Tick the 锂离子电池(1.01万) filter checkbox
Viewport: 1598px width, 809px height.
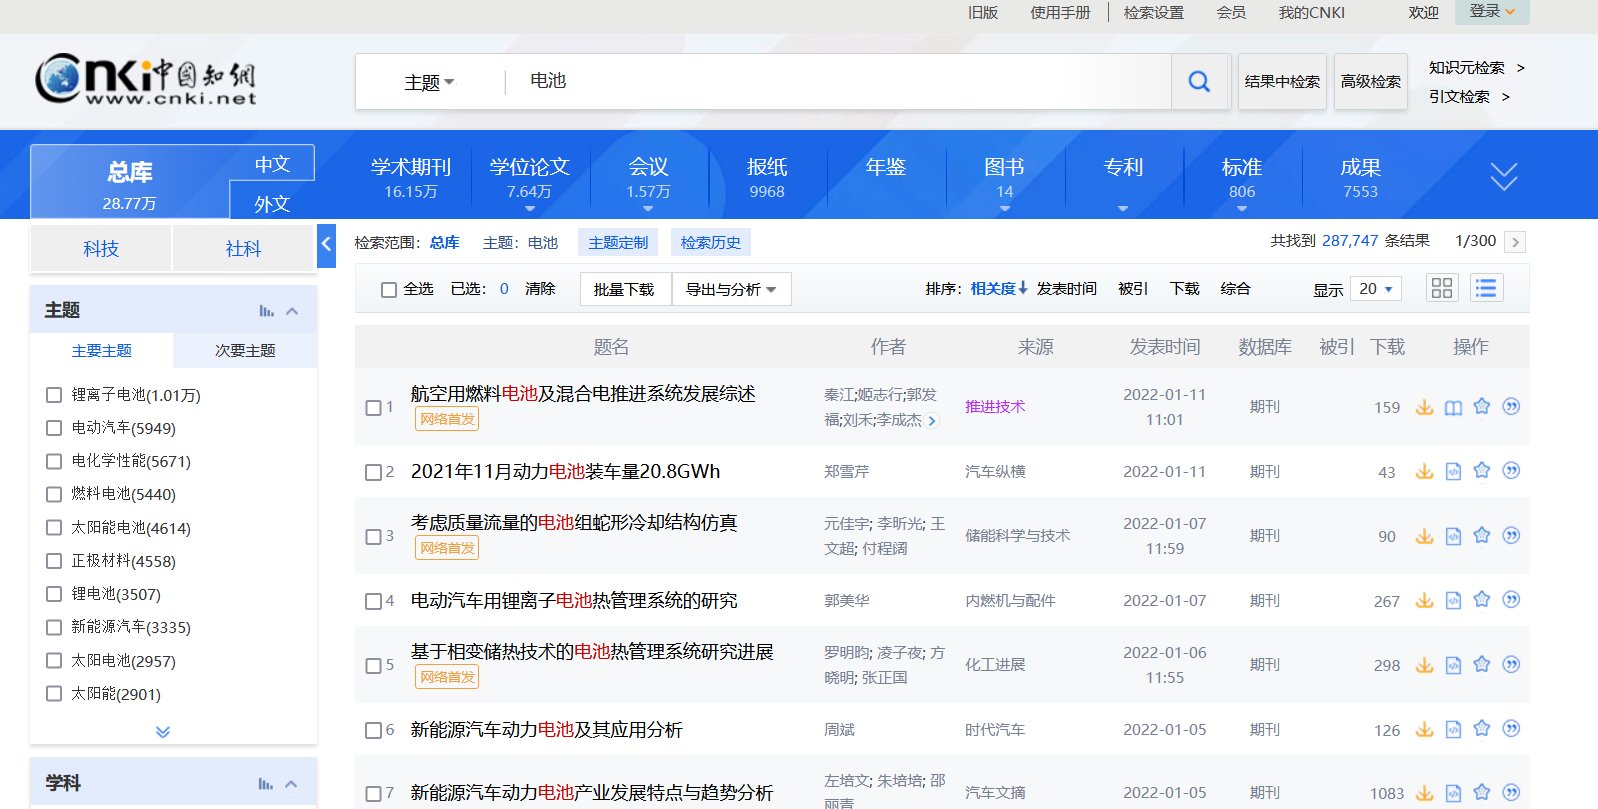pos(54,395)
